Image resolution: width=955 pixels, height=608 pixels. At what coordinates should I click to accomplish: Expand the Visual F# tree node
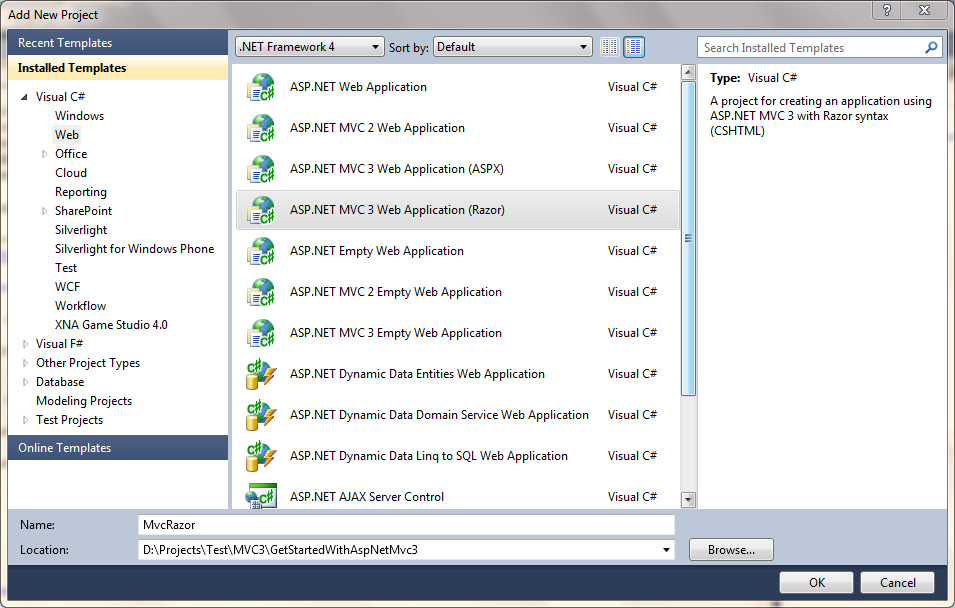click(25, 344)
